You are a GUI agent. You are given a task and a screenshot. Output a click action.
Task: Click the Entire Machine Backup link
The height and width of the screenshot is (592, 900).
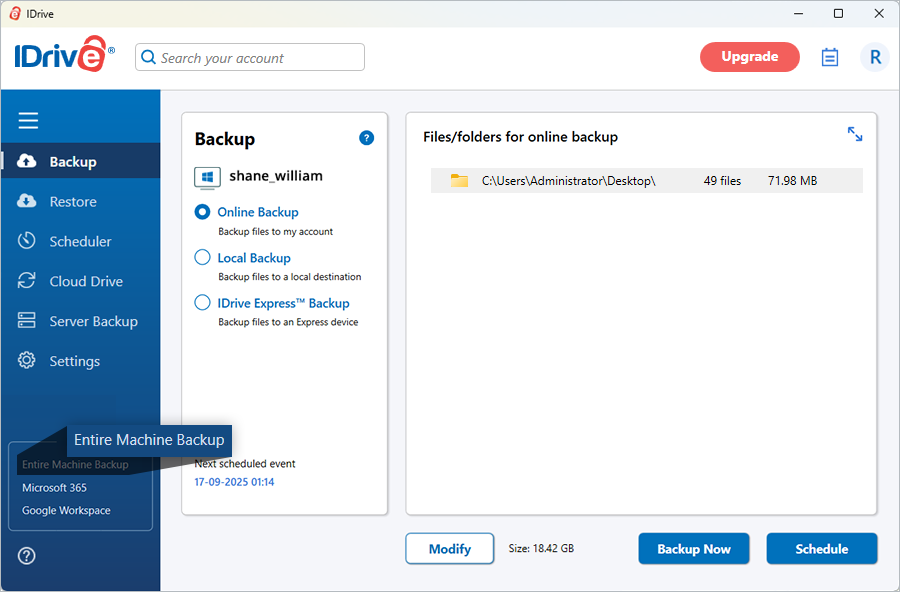click(x=75, y=465)
